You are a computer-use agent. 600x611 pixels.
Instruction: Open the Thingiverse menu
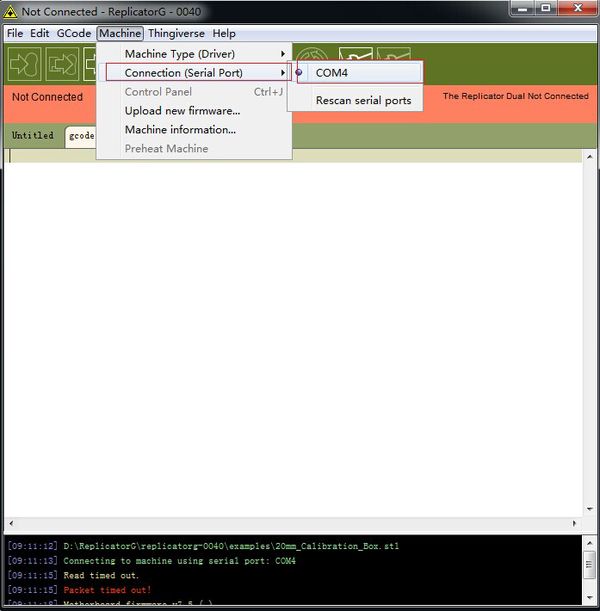(176, 34)
